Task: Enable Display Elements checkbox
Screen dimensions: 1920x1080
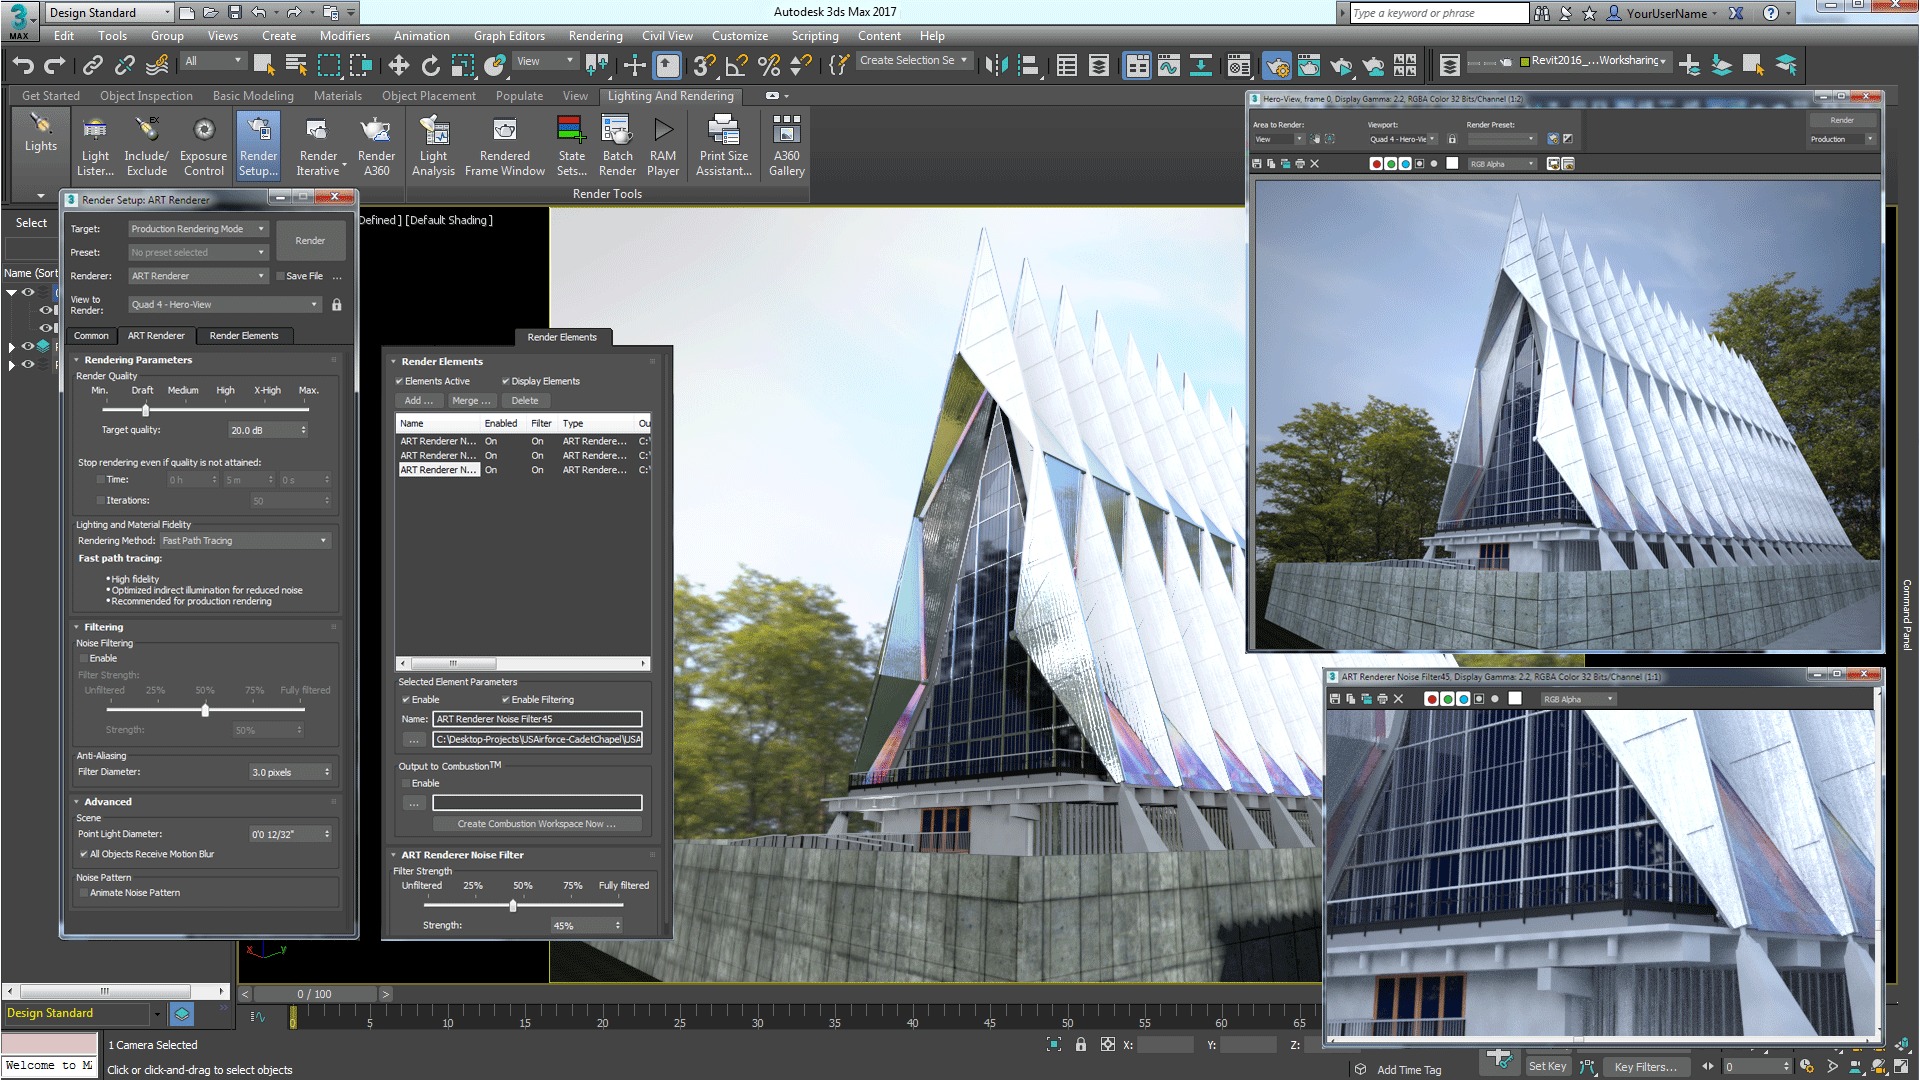Action: click(505, 381)
